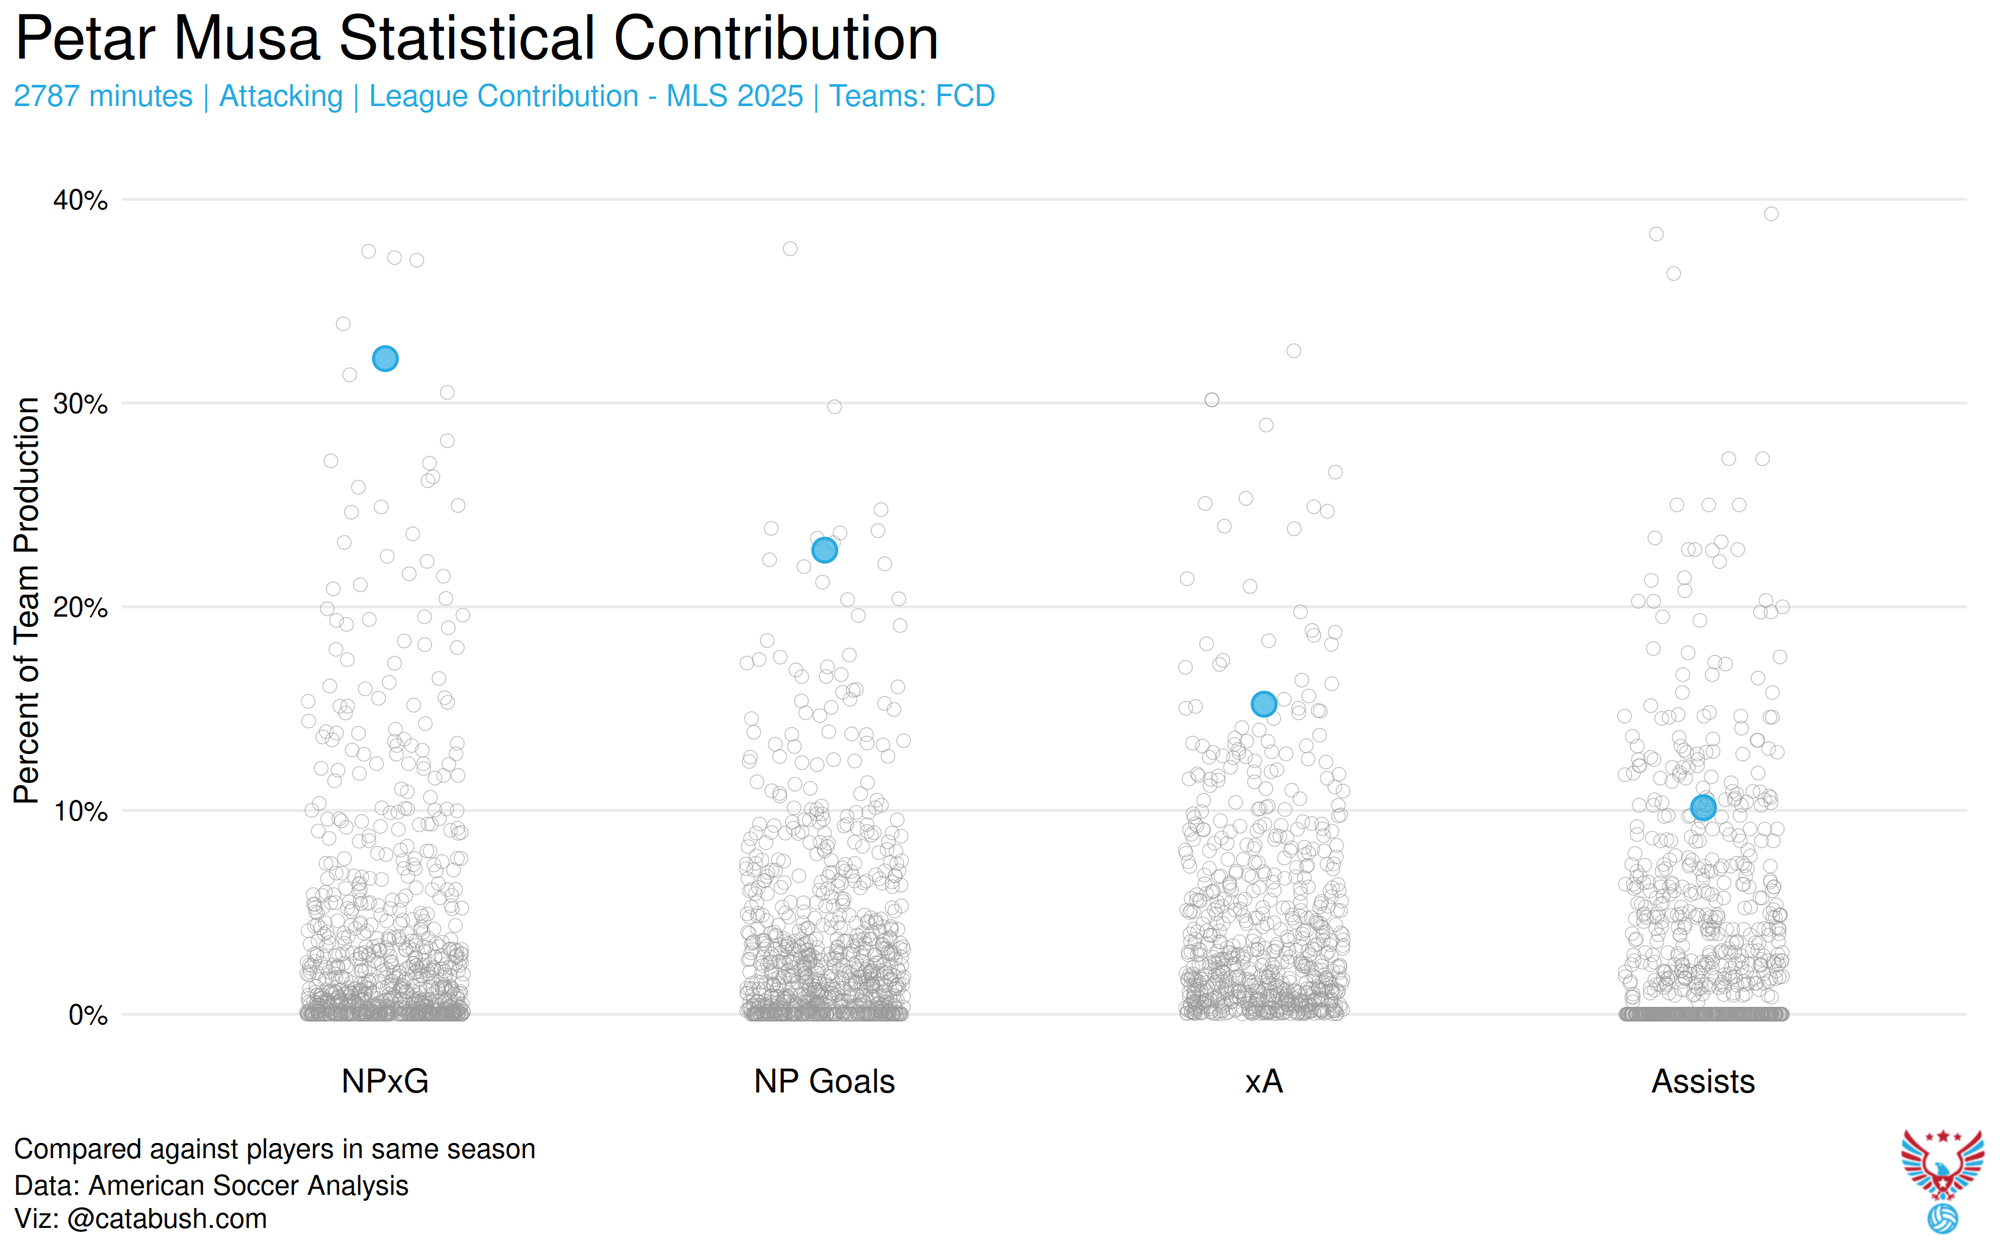Click the 0% y-axis tick label
2000x1249 pixels.
pyautogui.click(x=88, y=1015)
